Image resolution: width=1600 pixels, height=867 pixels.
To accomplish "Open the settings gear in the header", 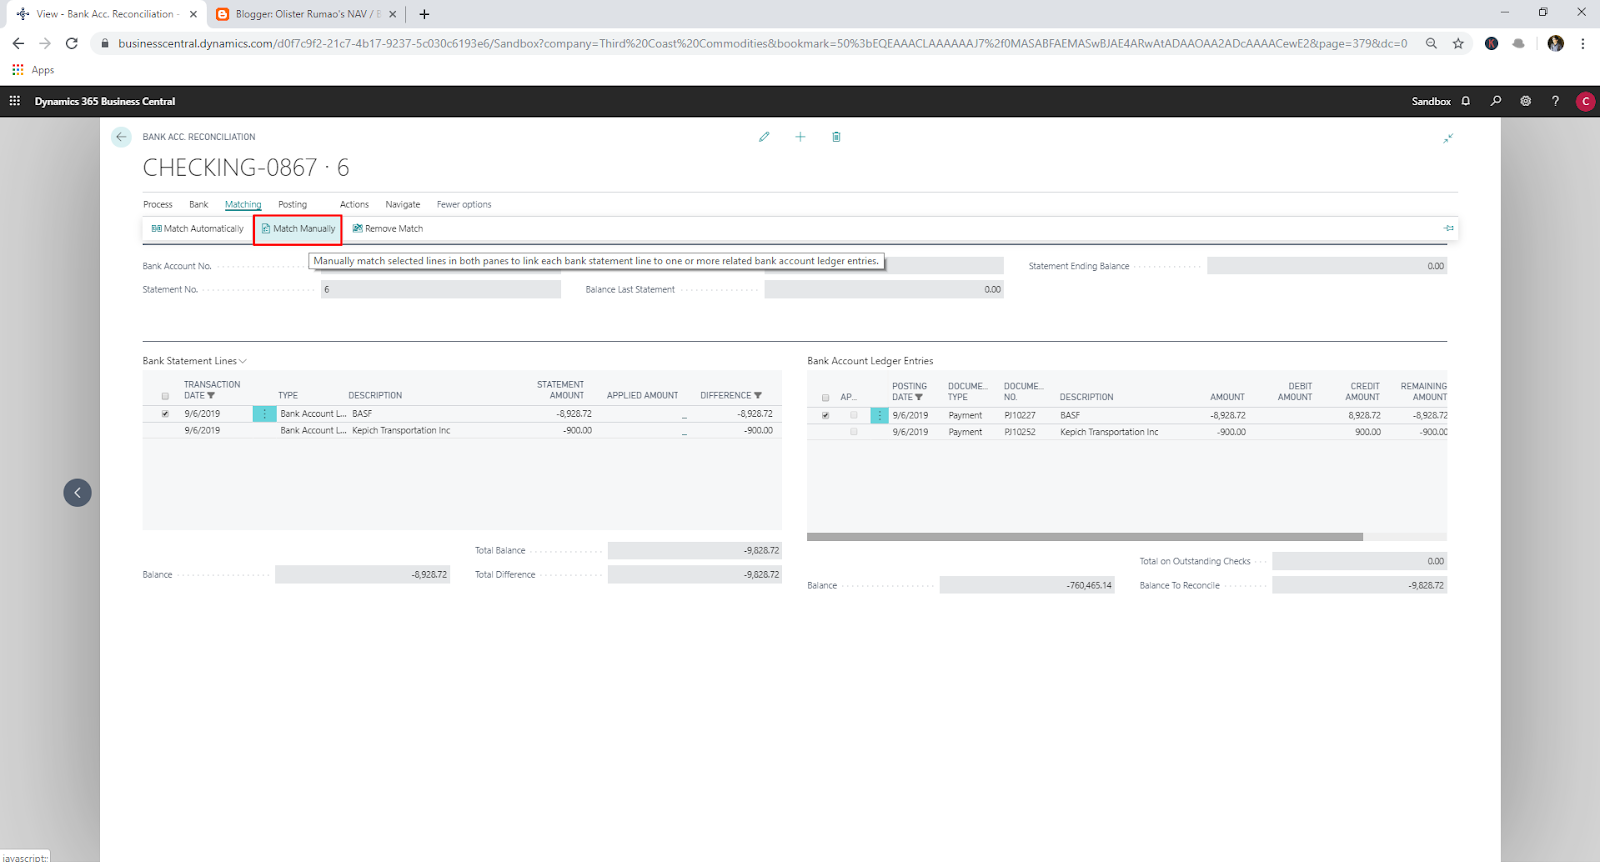I will [x=1526, y=101].
